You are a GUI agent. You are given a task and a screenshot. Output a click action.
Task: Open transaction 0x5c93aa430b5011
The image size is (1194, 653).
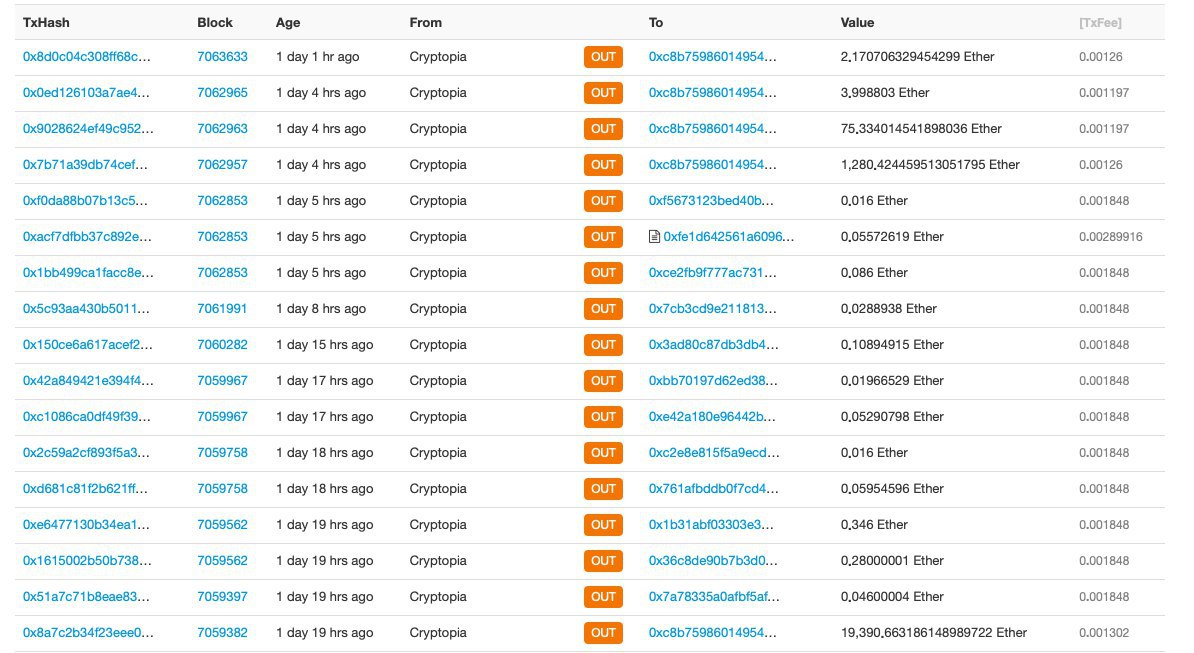[86, 309]
